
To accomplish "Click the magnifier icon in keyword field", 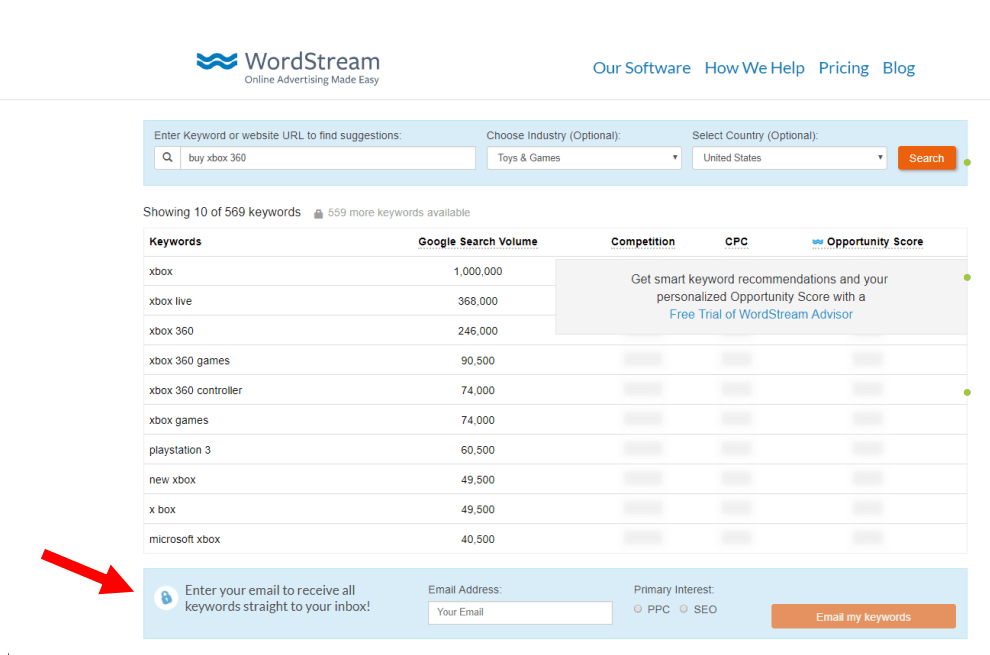I will (167, 158).
